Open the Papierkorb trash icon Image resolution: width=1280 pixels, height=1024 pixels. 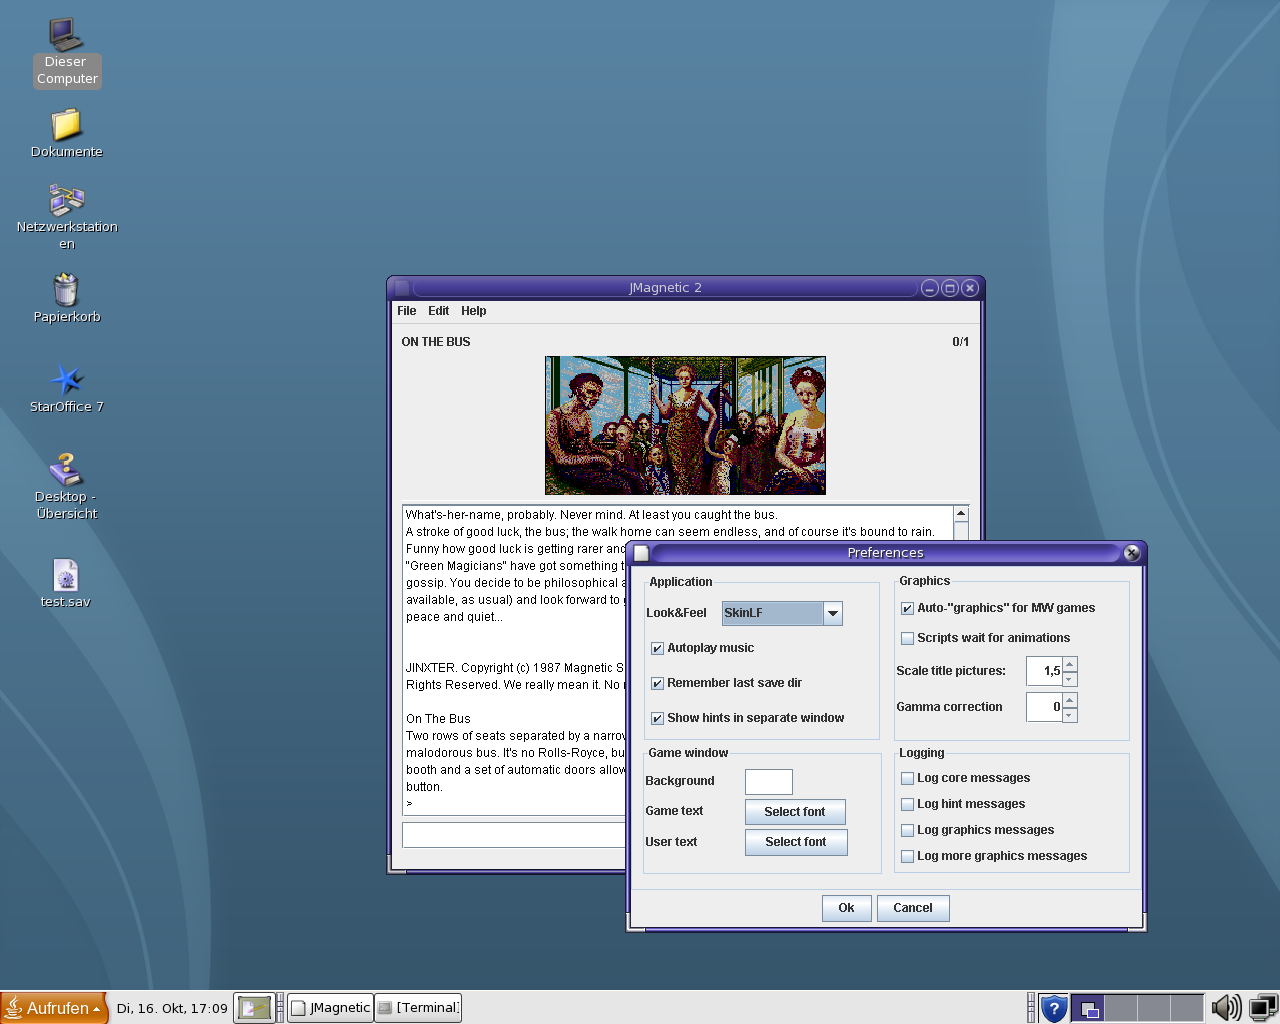point(66,291)
